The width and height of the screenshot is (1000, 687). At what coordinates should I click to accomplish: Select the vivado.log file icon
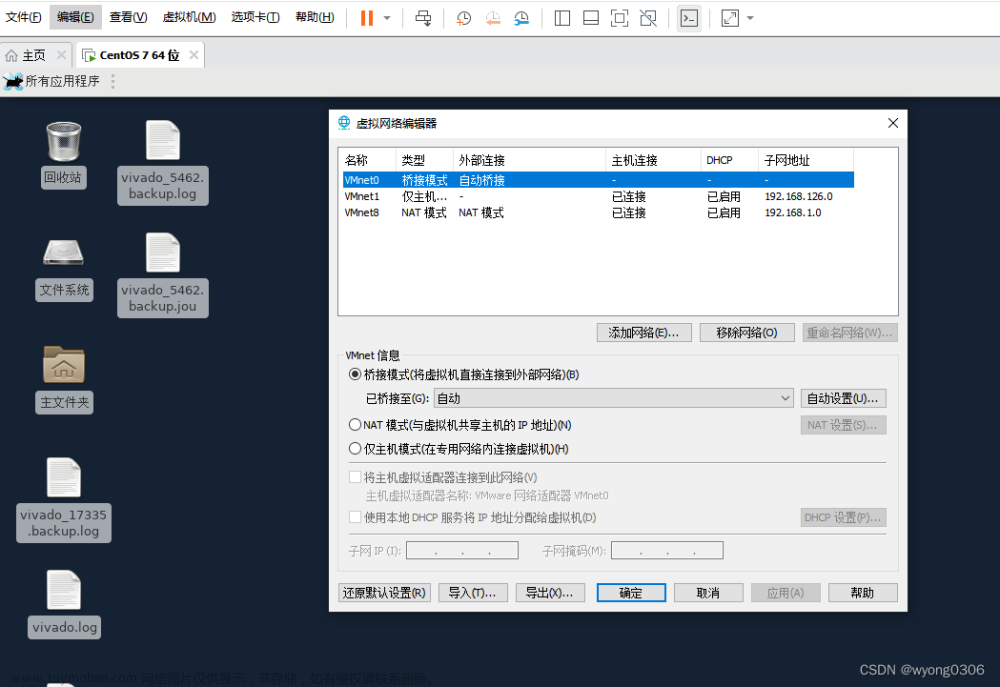coord(64,603)
